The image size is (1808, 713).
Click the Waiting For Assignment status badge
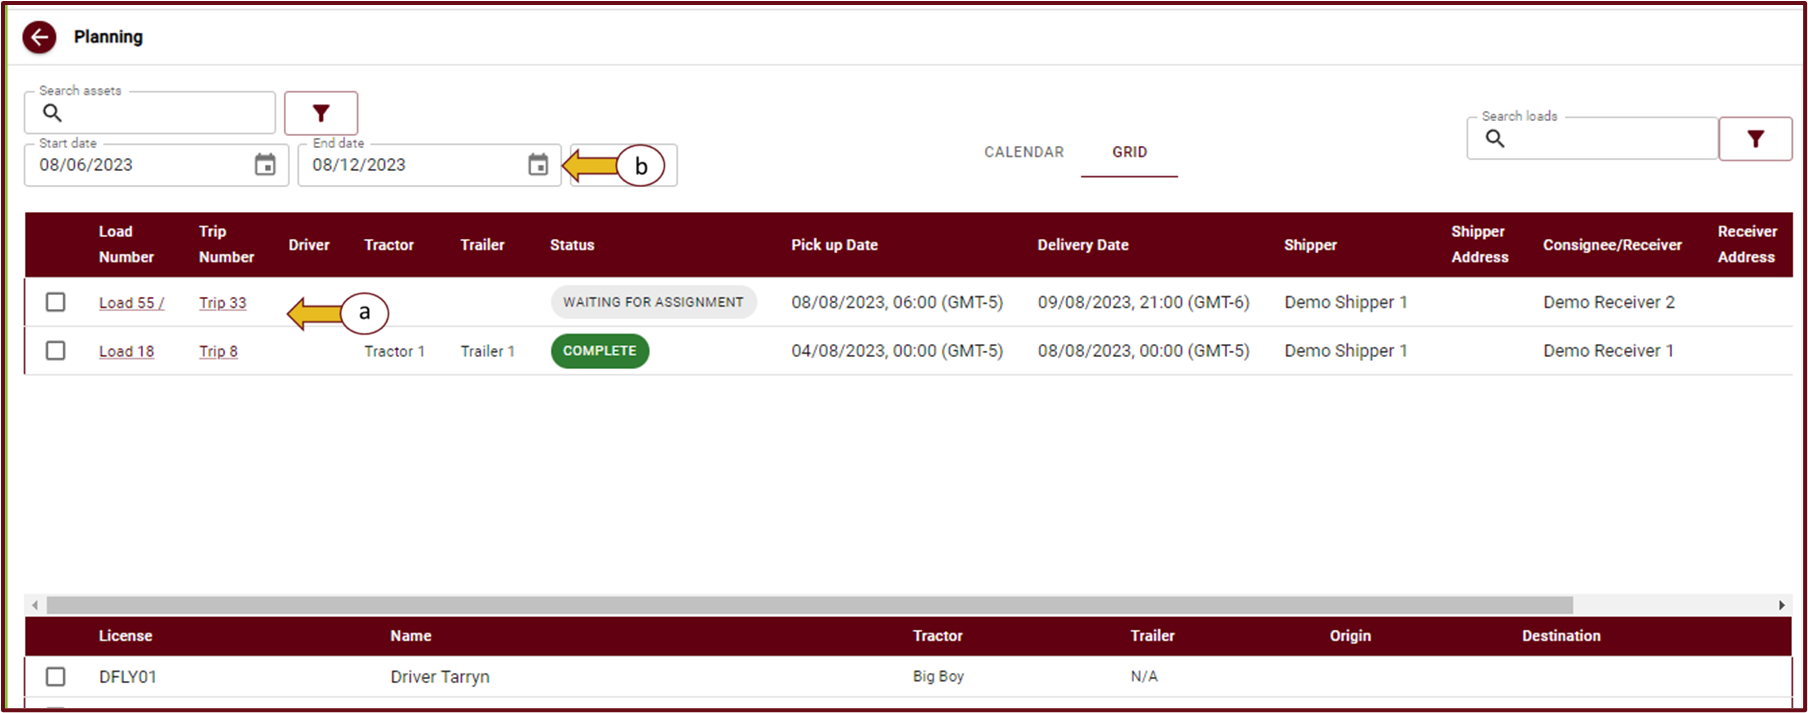tap(653, 302)
